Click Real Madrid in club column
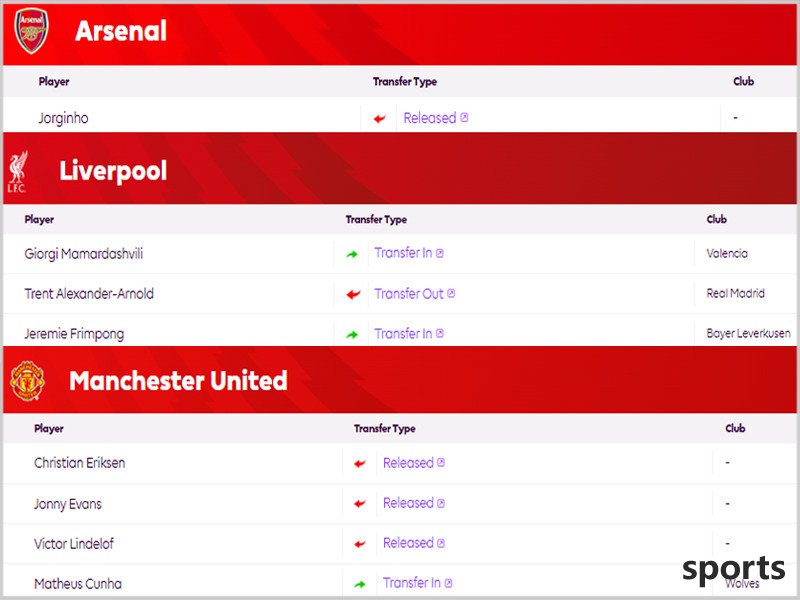800x600 pixels. tap(735, 293)
